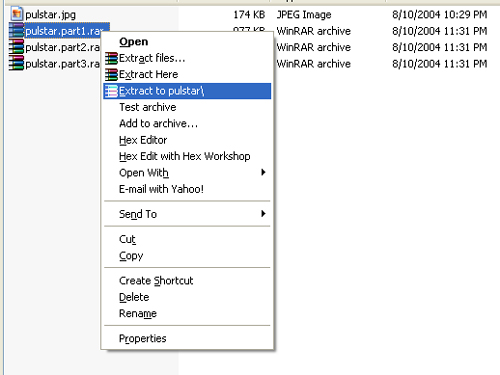Click WinRAR archive type of pulstar.part2.rar row

[314, 47]
